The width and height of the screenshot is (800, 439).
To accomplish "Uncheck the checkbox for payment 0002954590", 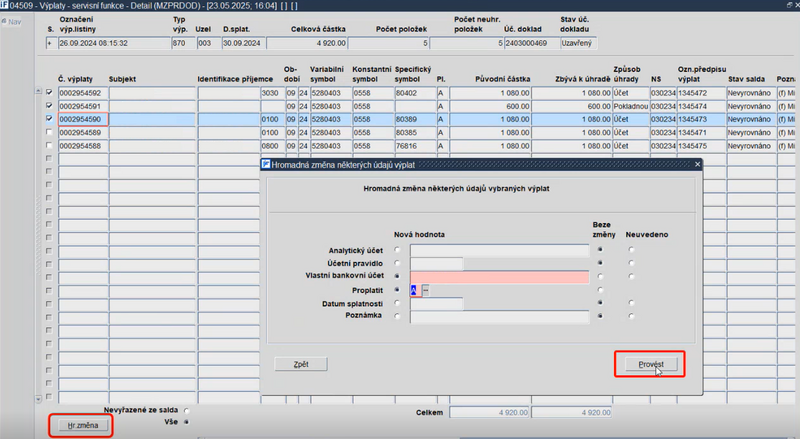I will tap(49, 118).
